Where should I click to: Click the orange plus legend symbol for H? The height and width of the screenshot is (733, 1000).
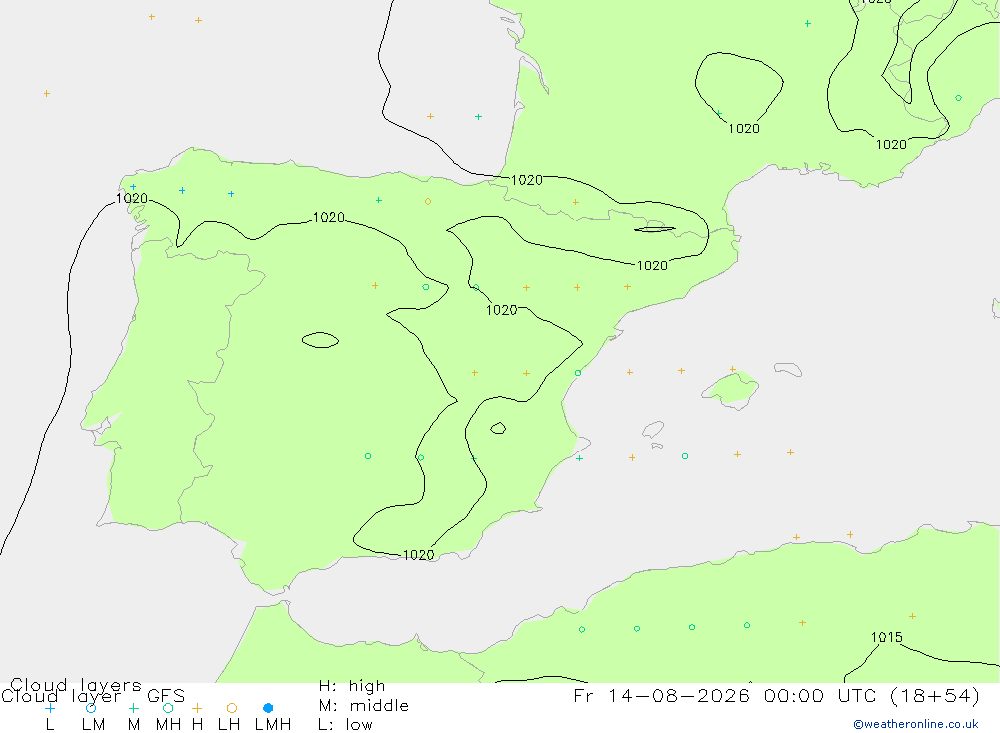pyautogui.click(x=197, y=708)
